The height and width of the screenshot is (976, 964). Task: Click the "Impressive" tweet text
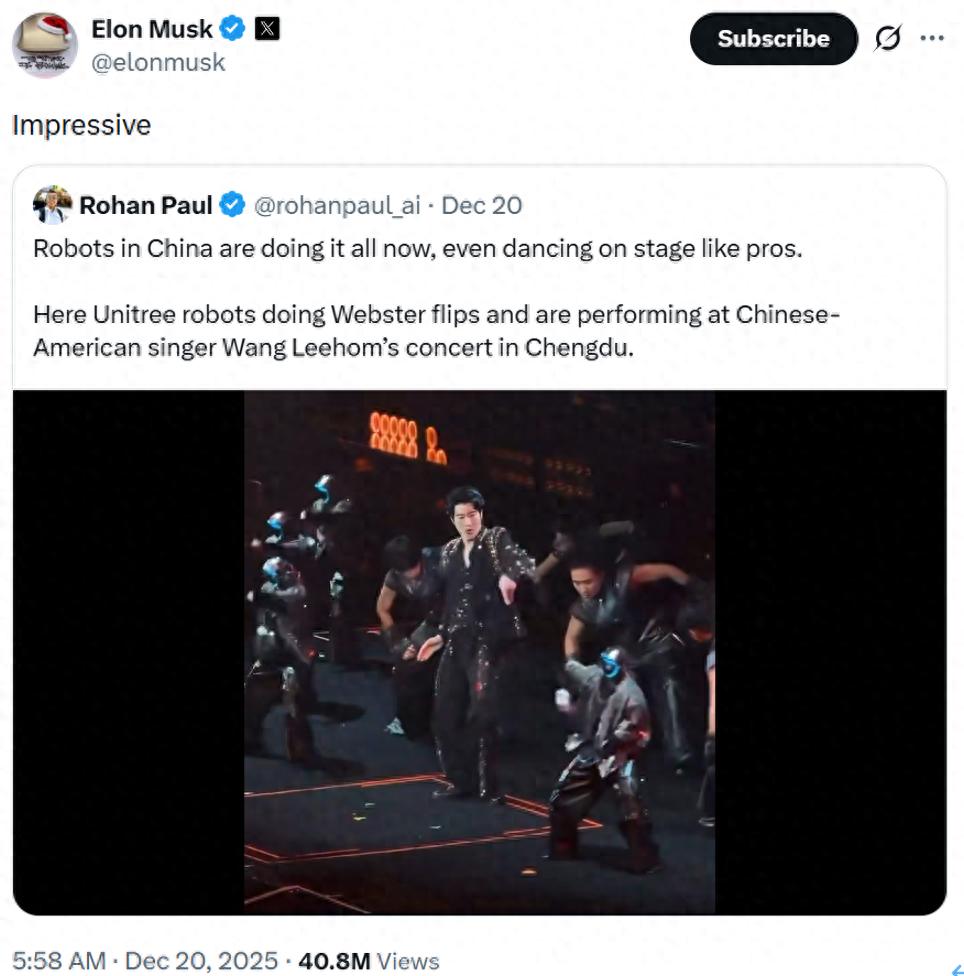coord(81,125)
